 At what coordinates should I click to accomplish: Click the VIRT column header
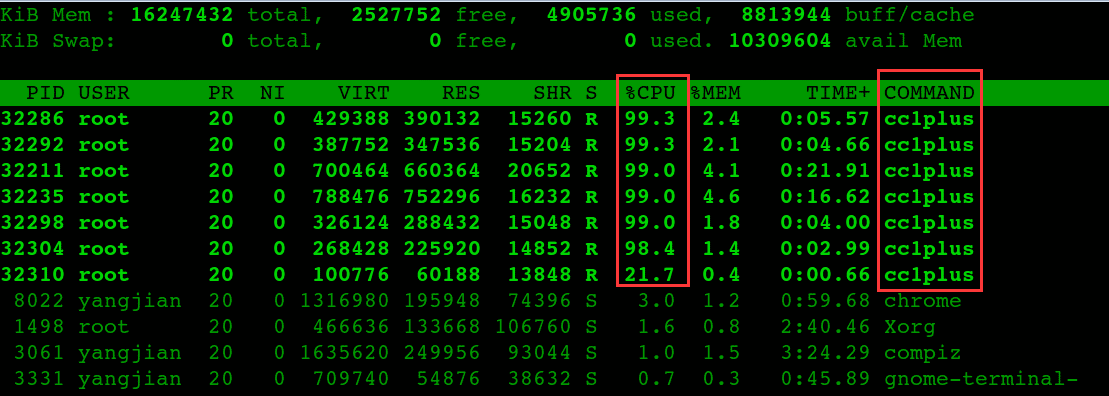tap(364, 93)
